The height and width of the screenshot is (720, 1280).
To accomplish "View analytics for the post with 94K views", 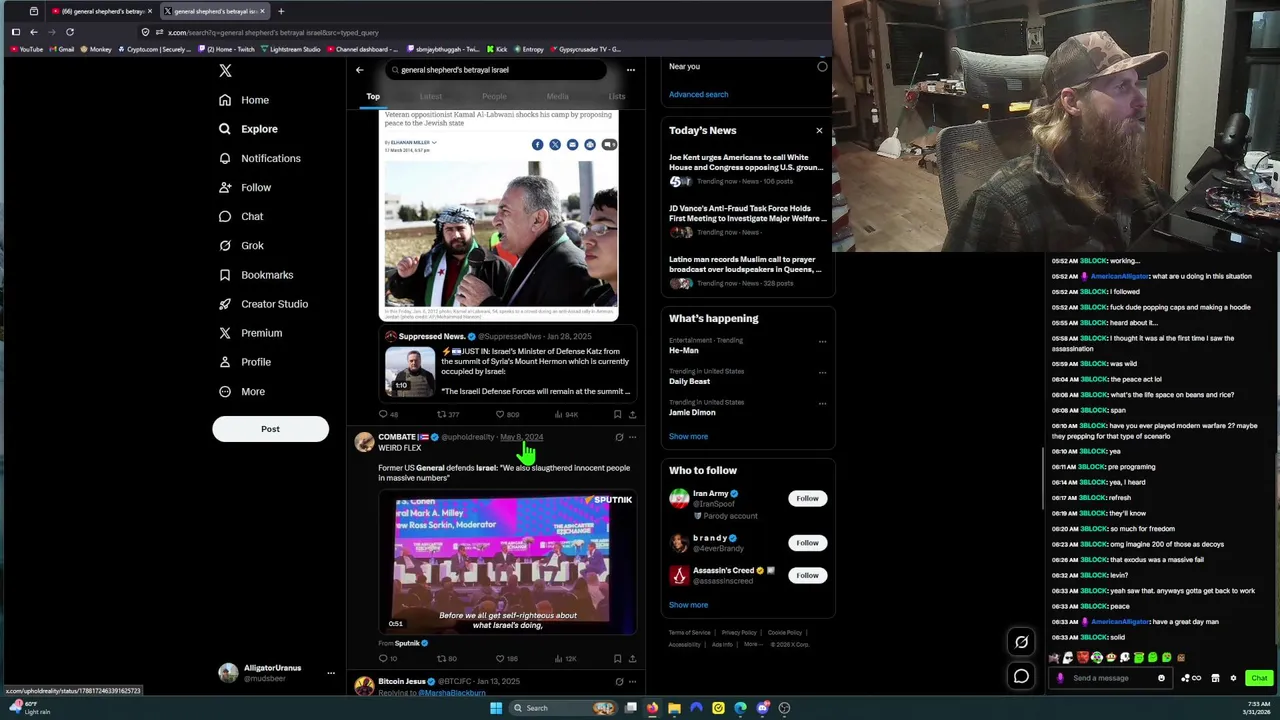I will click(567, 414).
